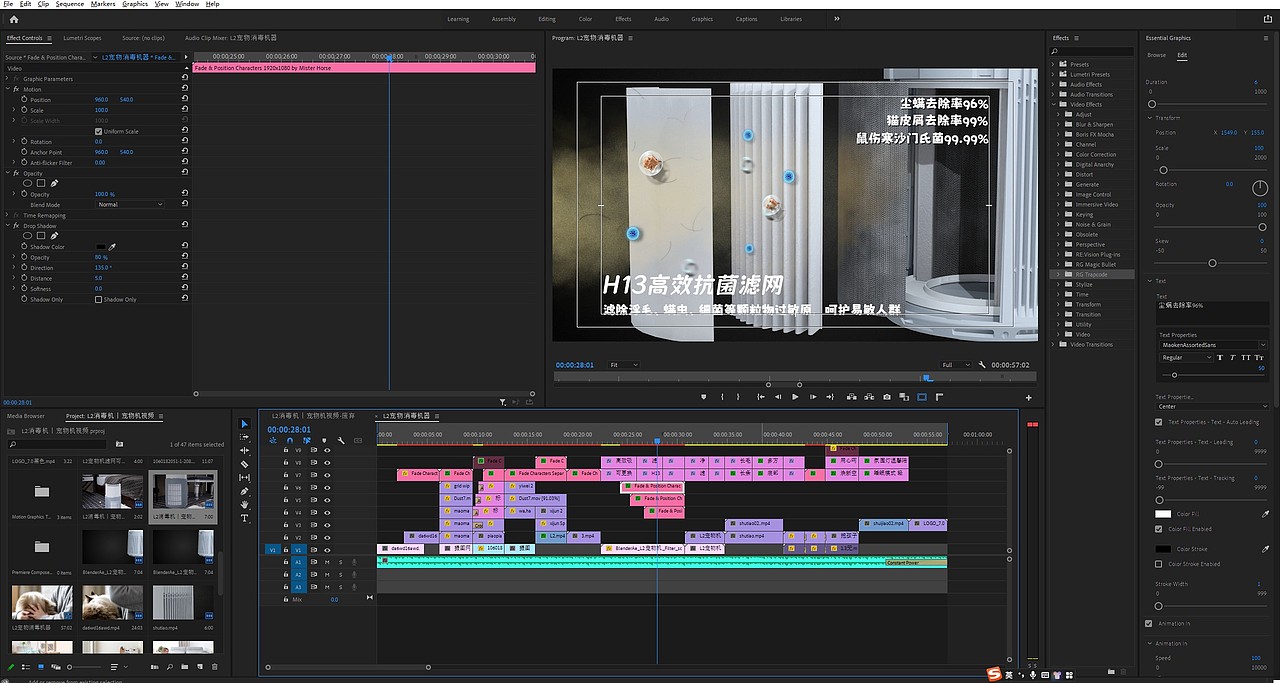
Task: Toggle Color Fill Enabled checkbox
Action: click(1159, 529)
